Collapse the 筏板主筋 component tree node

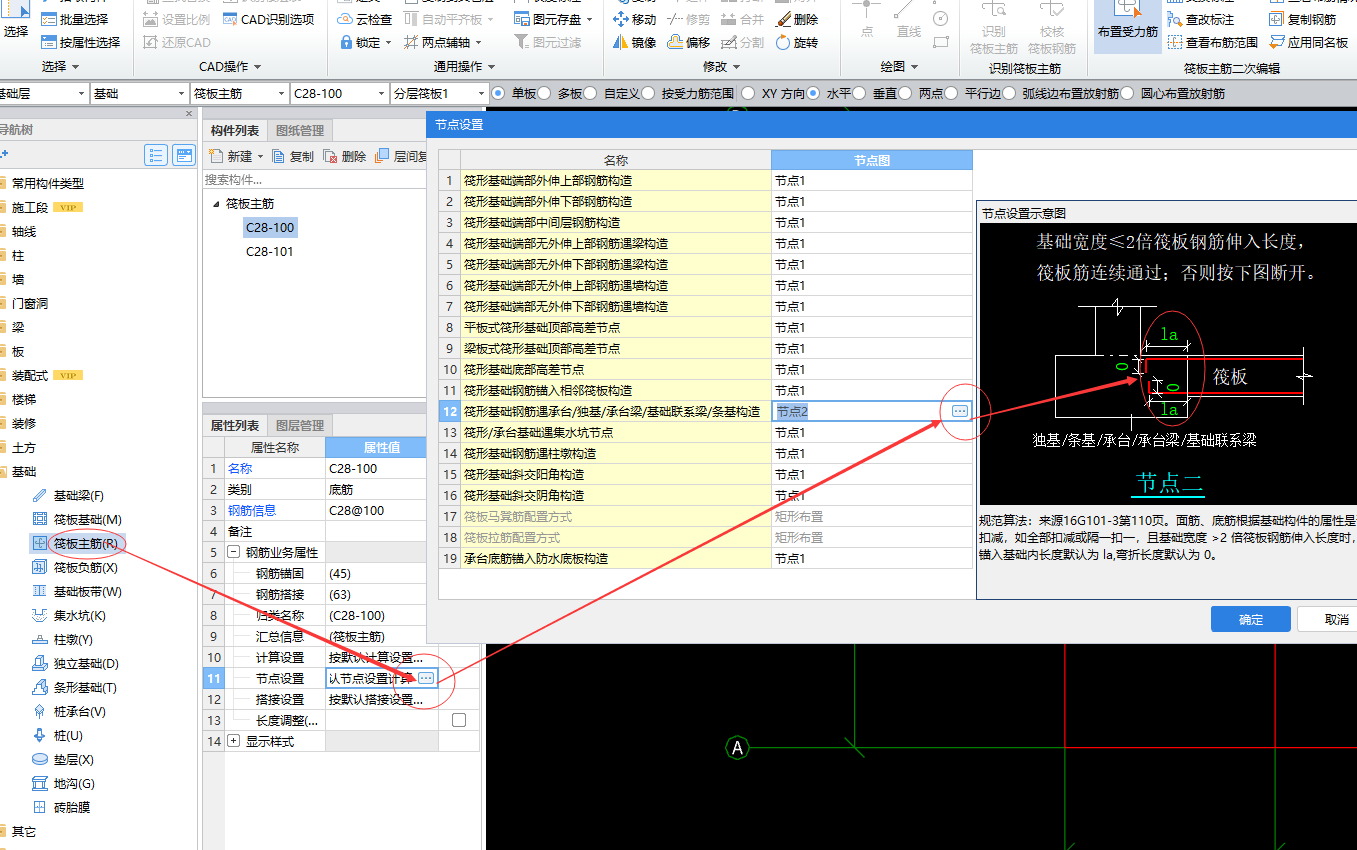click(x=217, y=204)
